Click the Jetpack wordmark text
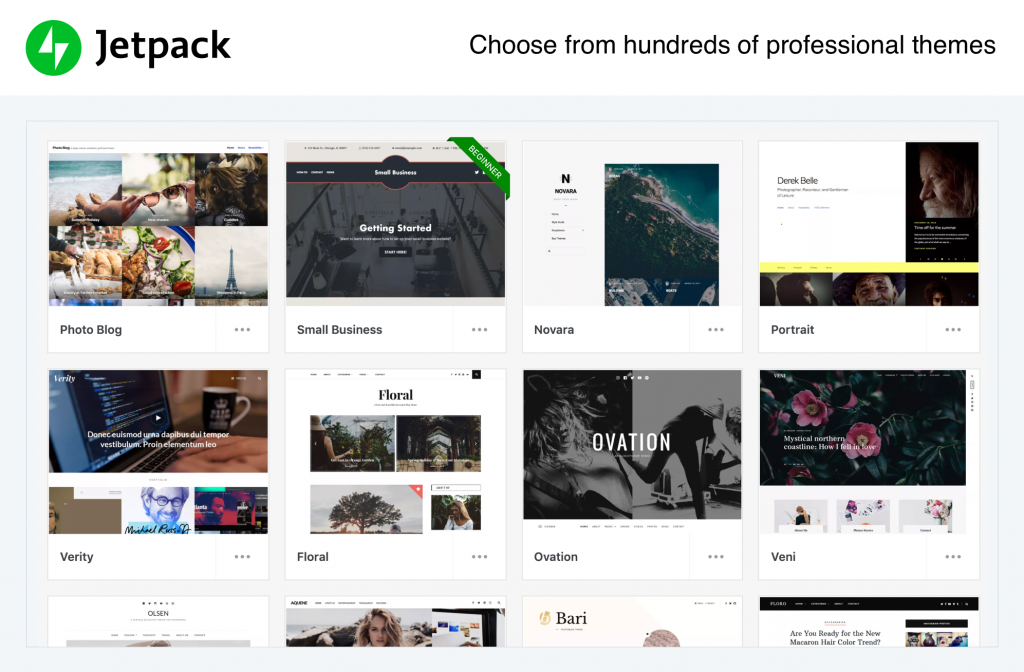Image resolution: width=1024 pixels, height=672 pixels. pyautogui.click(x=163, y=47)
